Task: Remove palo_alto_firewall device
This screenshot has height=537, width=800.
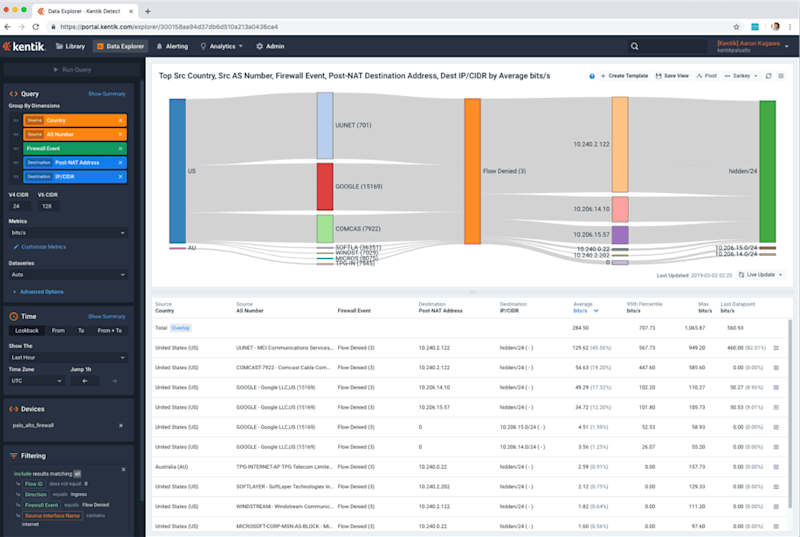Action: coord(121,425)
